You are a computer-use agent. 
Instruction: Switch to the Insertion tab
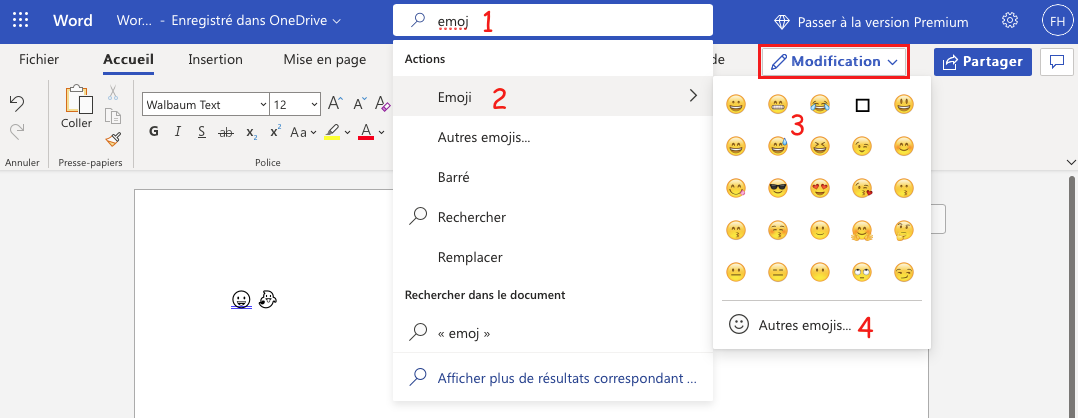pyautogui.click(x=215, y=60)
